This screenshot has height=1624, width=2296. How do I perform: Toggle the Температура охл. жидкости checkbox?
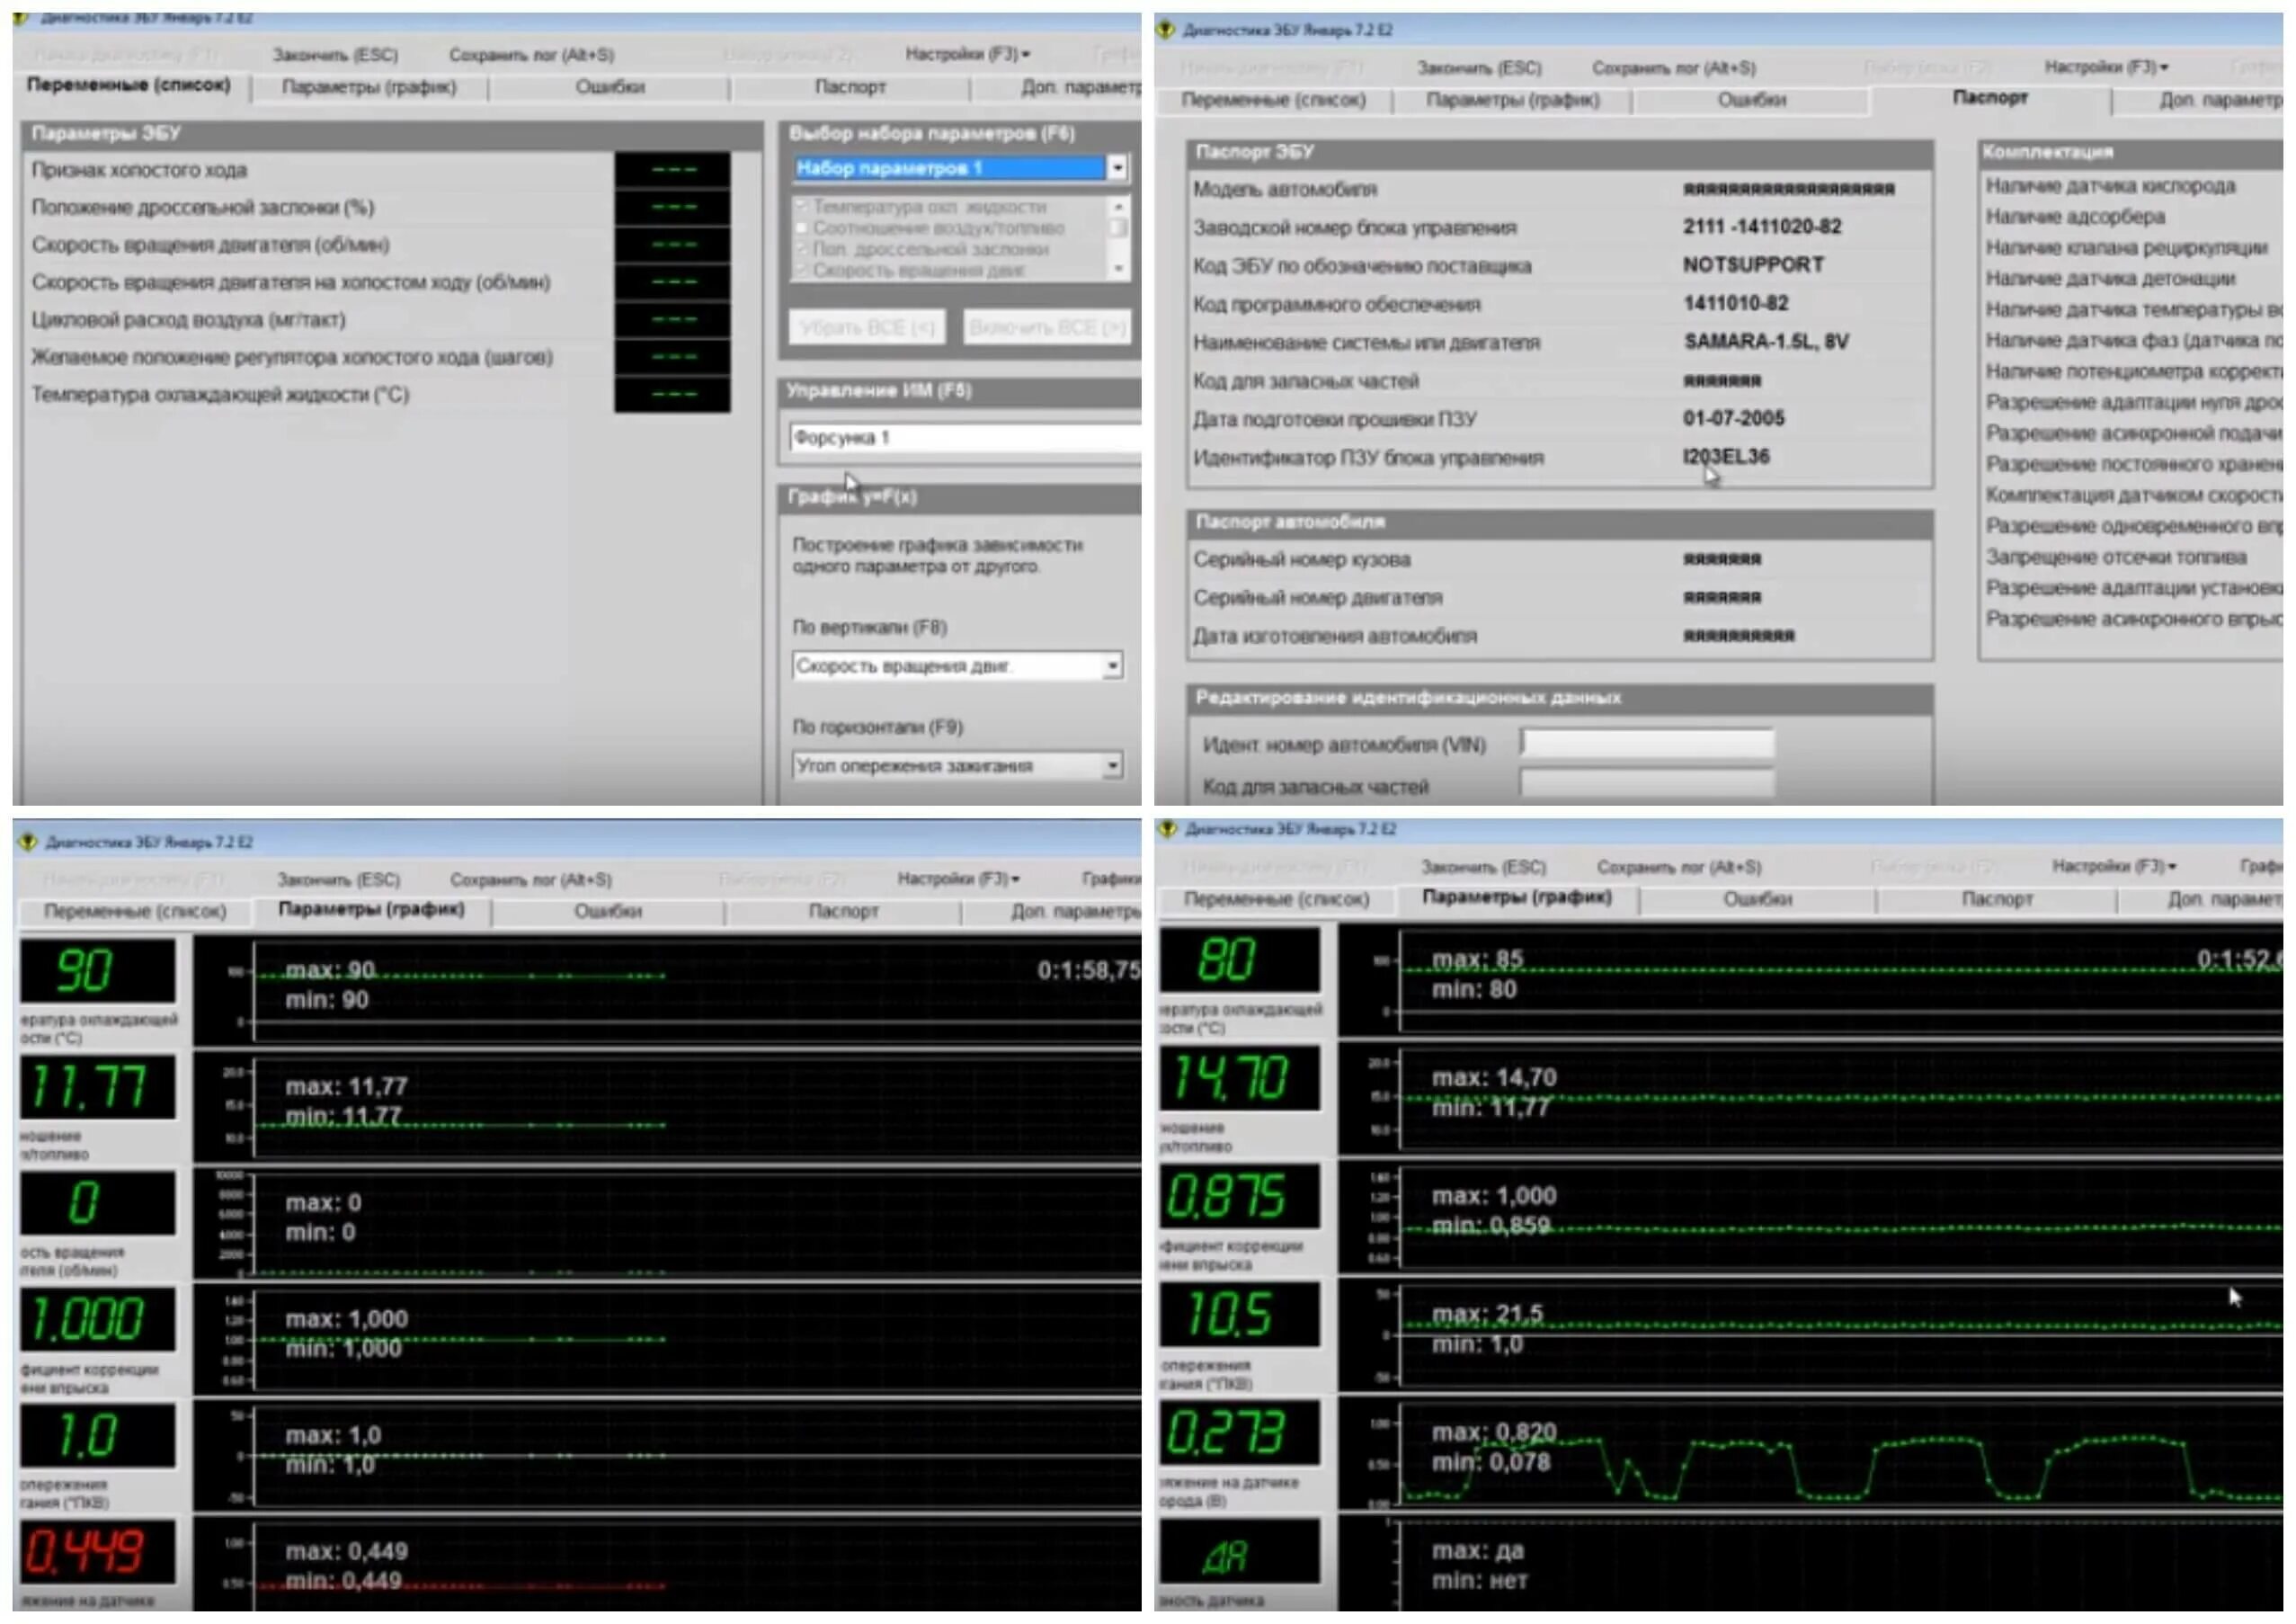(801, 207)
